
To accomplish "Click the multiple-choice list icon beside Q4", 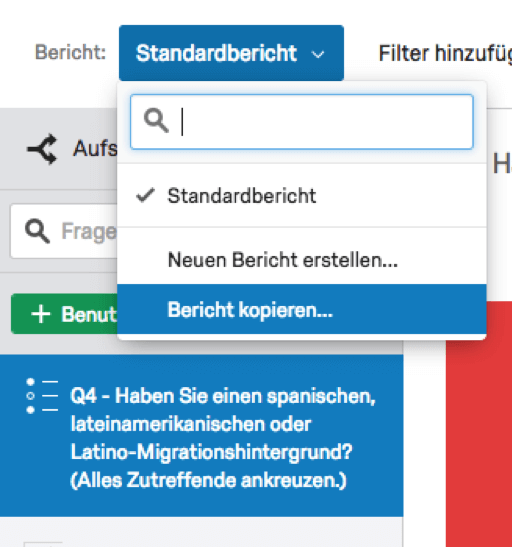I will click(42, 396).
